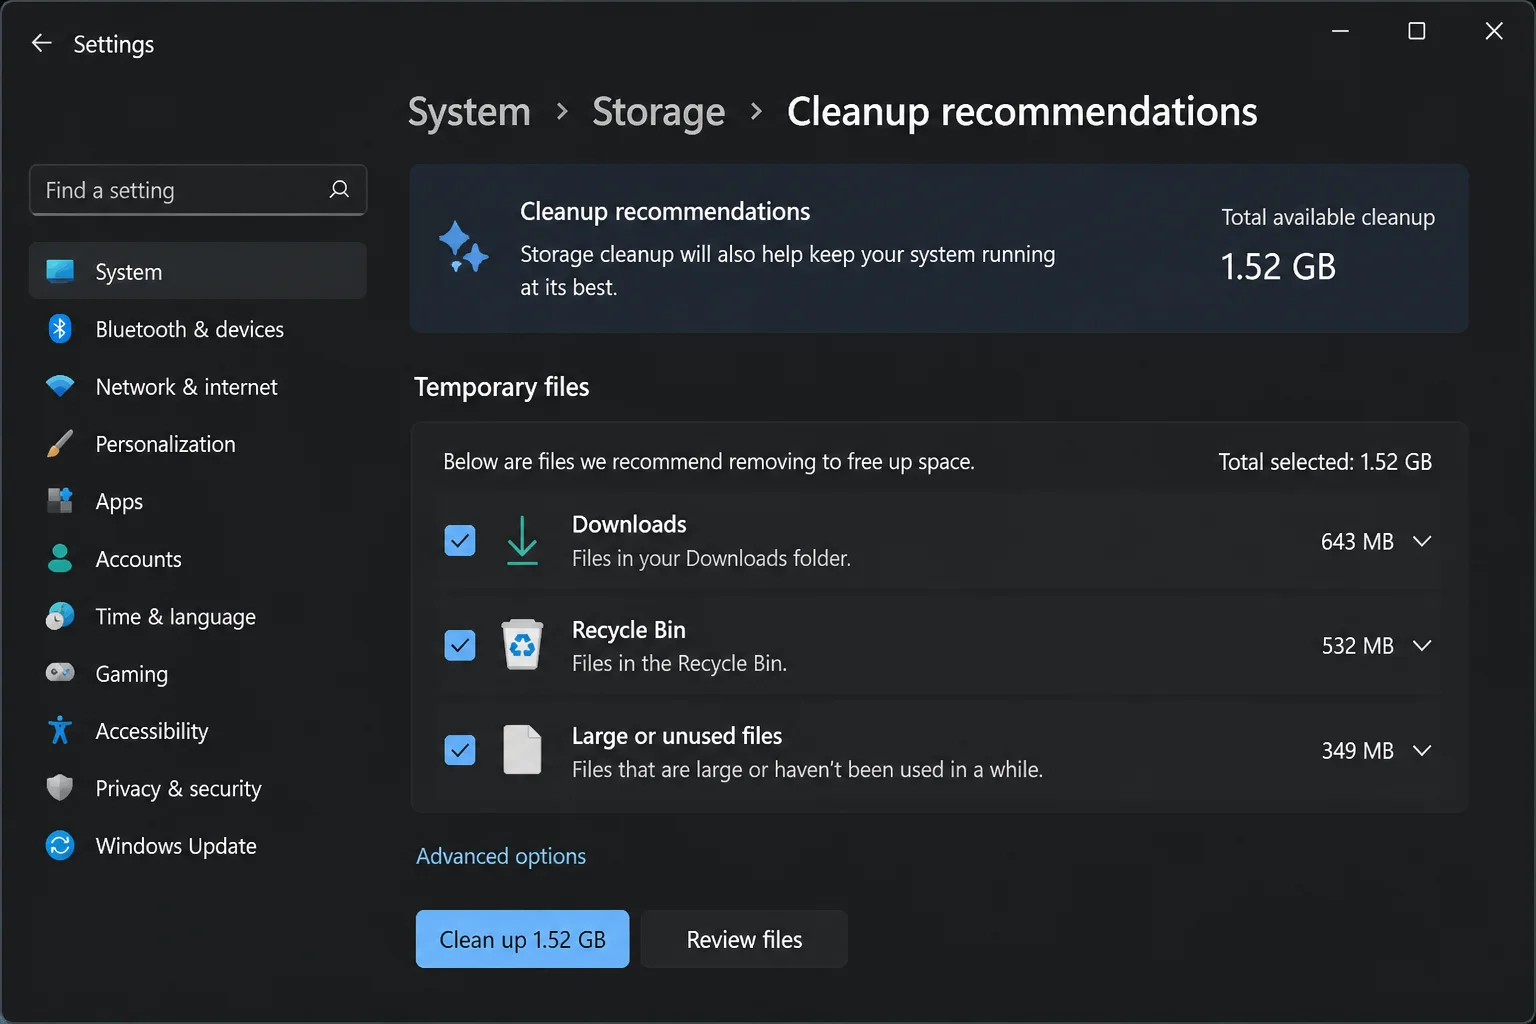Uncheck the Large or unused files checkbox
The height and width of the screenshot is (1024, 1536).
click(460, 750)
